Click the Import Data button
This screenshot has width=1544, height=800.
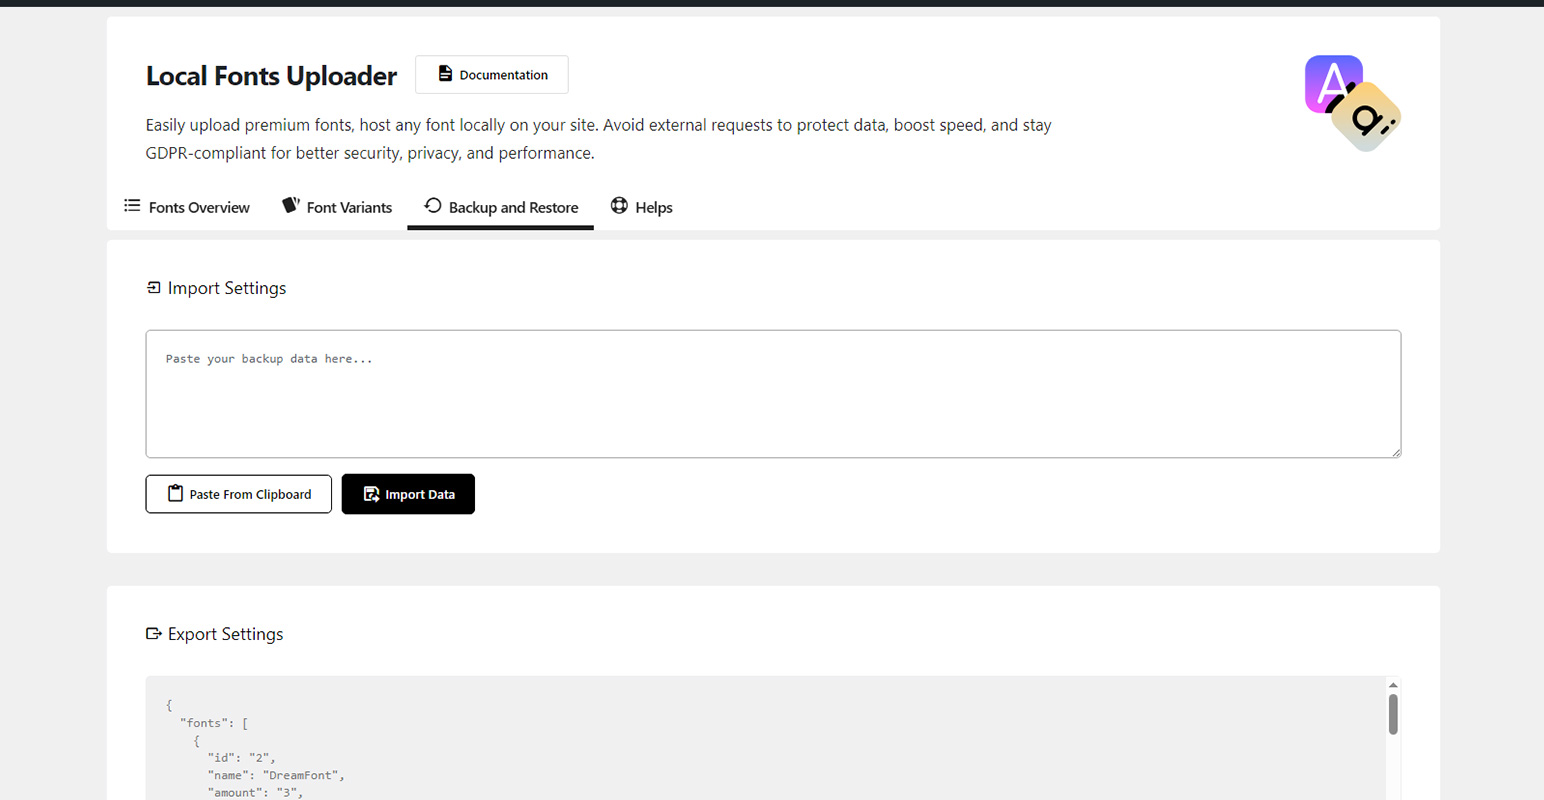pos(408,494)
